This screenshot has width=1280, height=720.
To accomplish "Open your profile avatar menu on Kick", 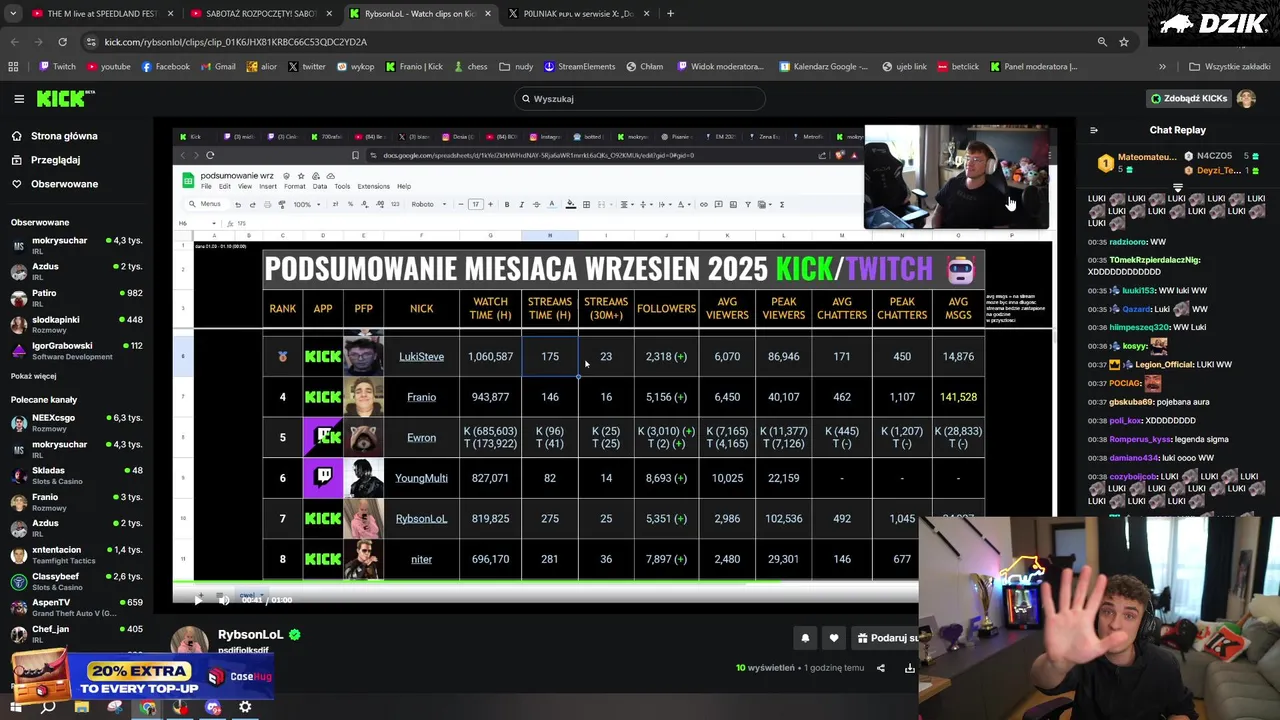I will [x=1246, y=98].
